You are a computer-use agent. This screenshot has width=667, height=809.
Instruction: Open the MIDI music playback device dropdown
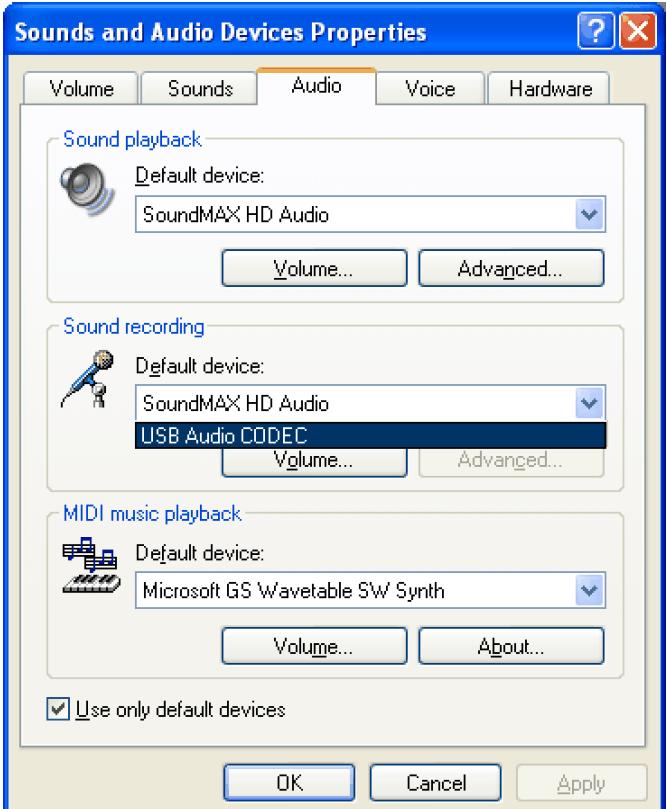589,590
